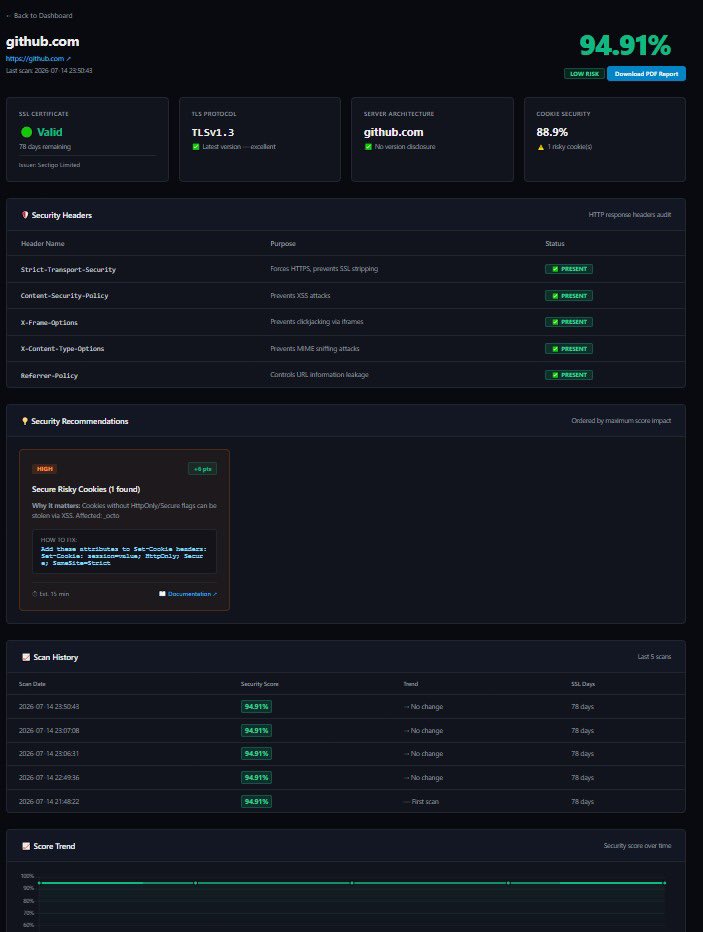This screenshot has height=932, width=703.
Task: Click the green Valid status dot
Action: coord(26,132)
